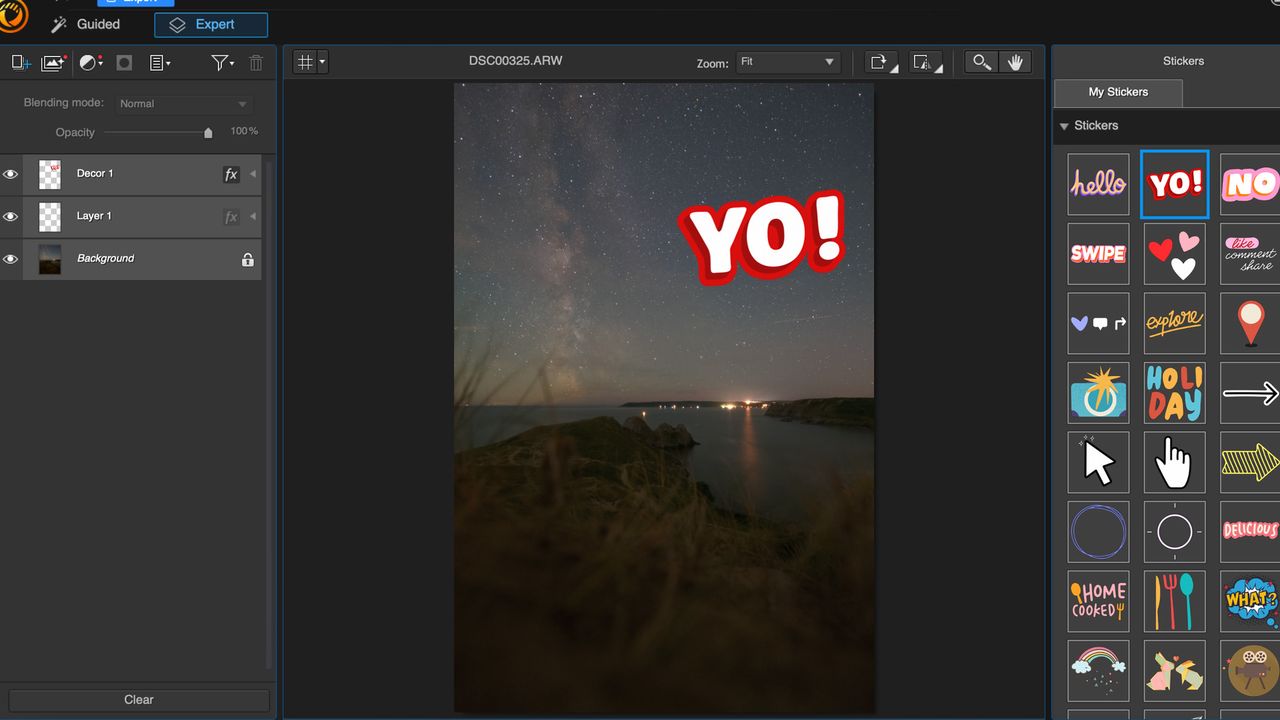The width and height of the screenshot is (1280, 720).
Task: Click the fx icon on Decor 1 layer
Action: (x=231, y=174)
